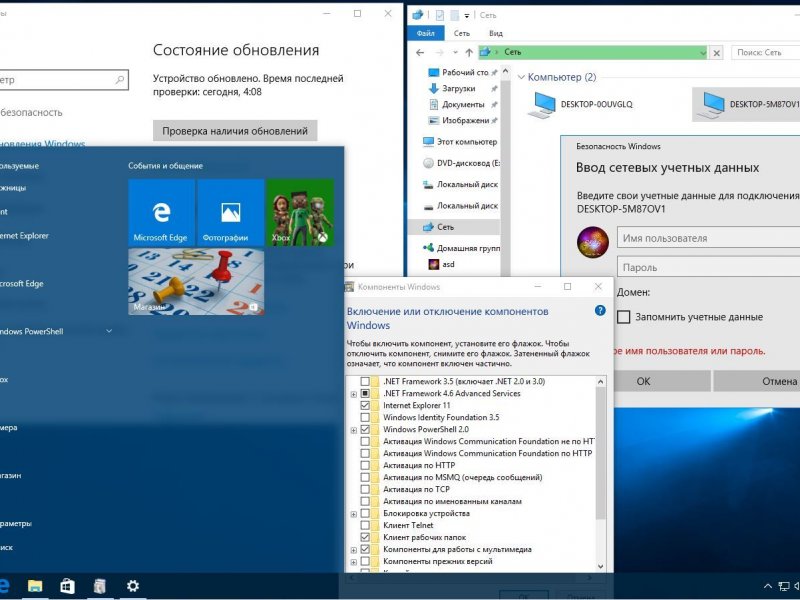This screenshot has height=600, width=800.
Task: Uncheck Internet Explorer 11 component
Action: click(x=365, y=405)
